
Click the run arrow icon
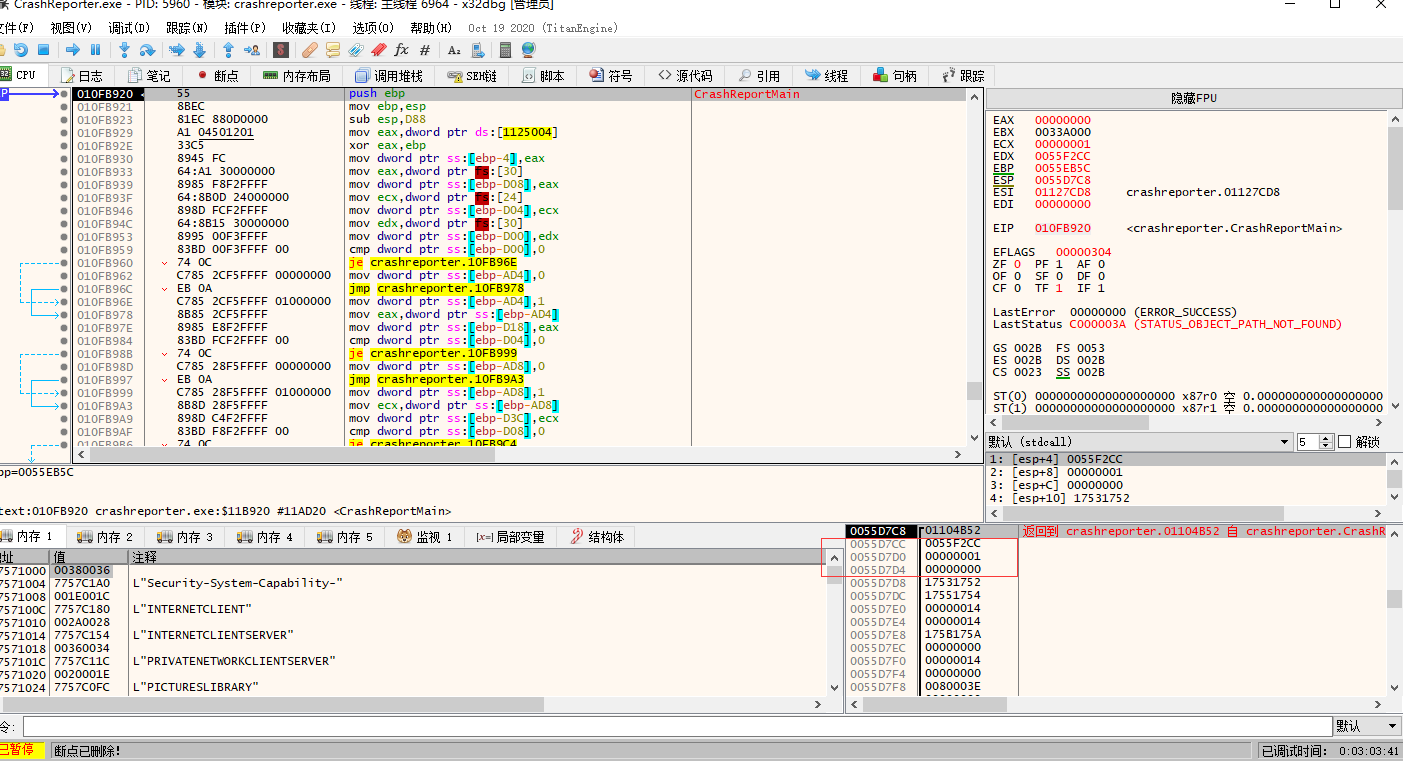point(73,50)
